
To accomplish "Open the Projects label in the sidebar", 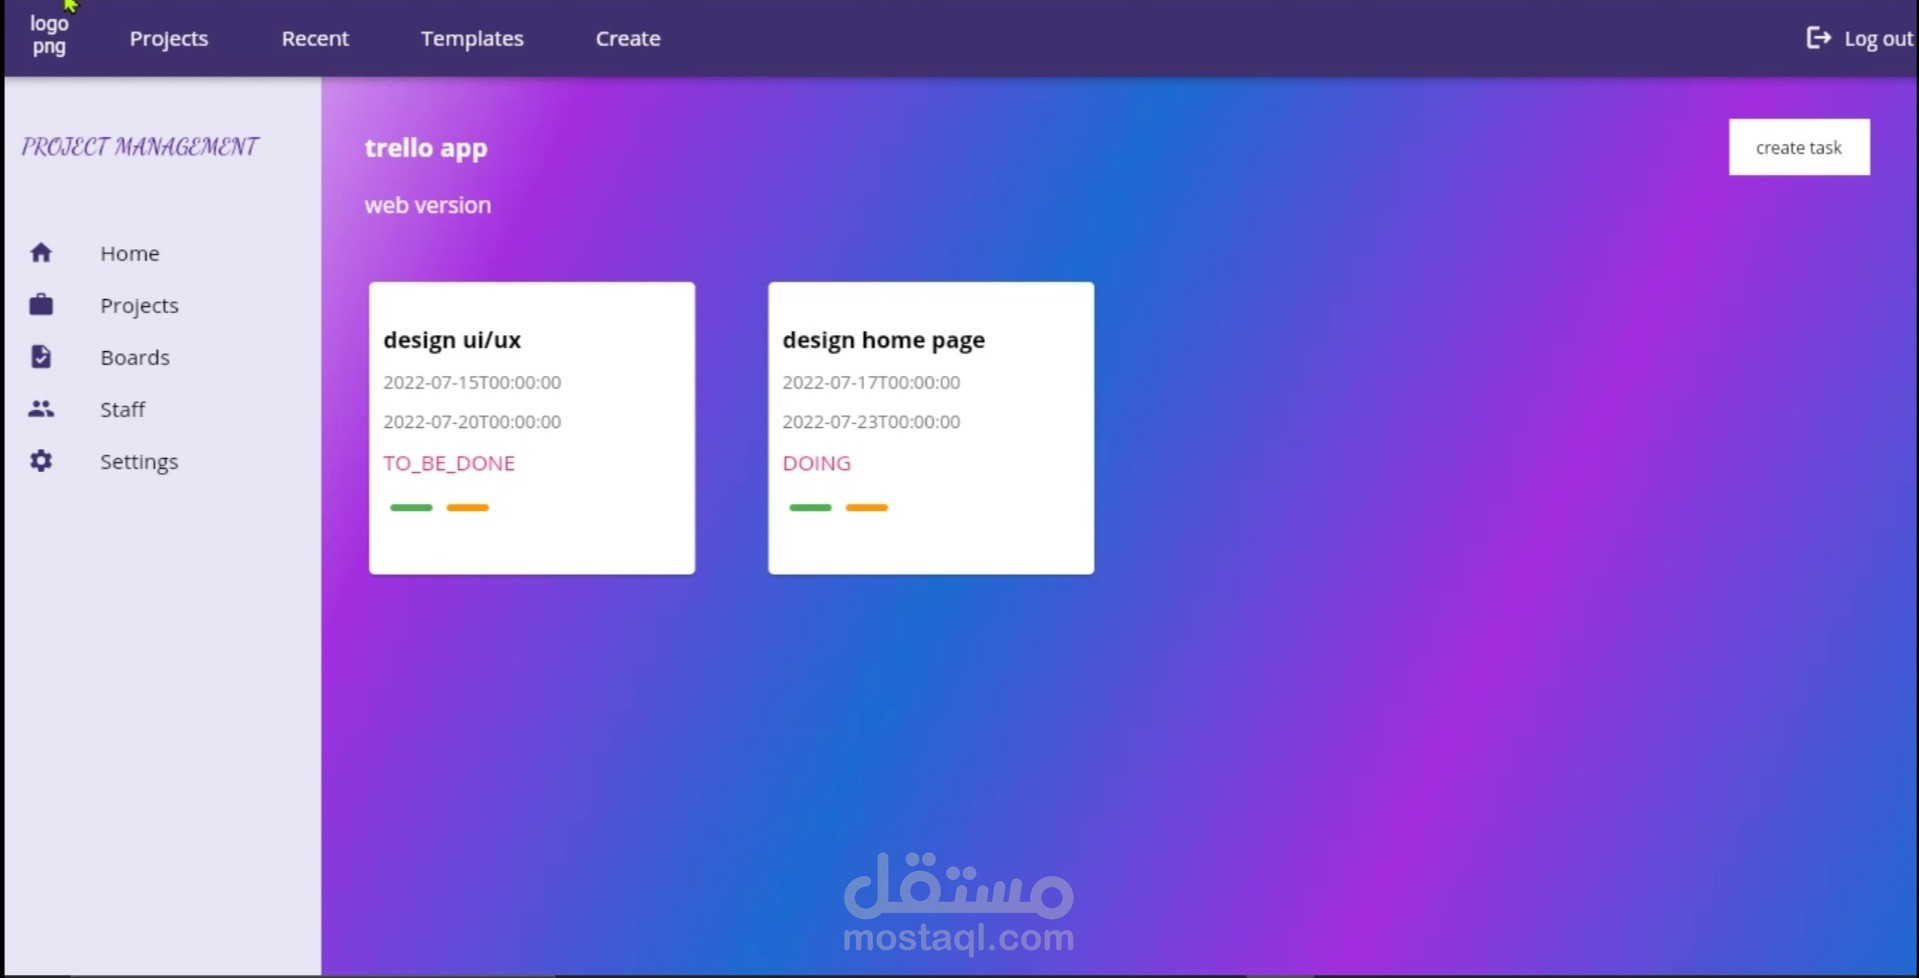I will [x=139, y=306].
